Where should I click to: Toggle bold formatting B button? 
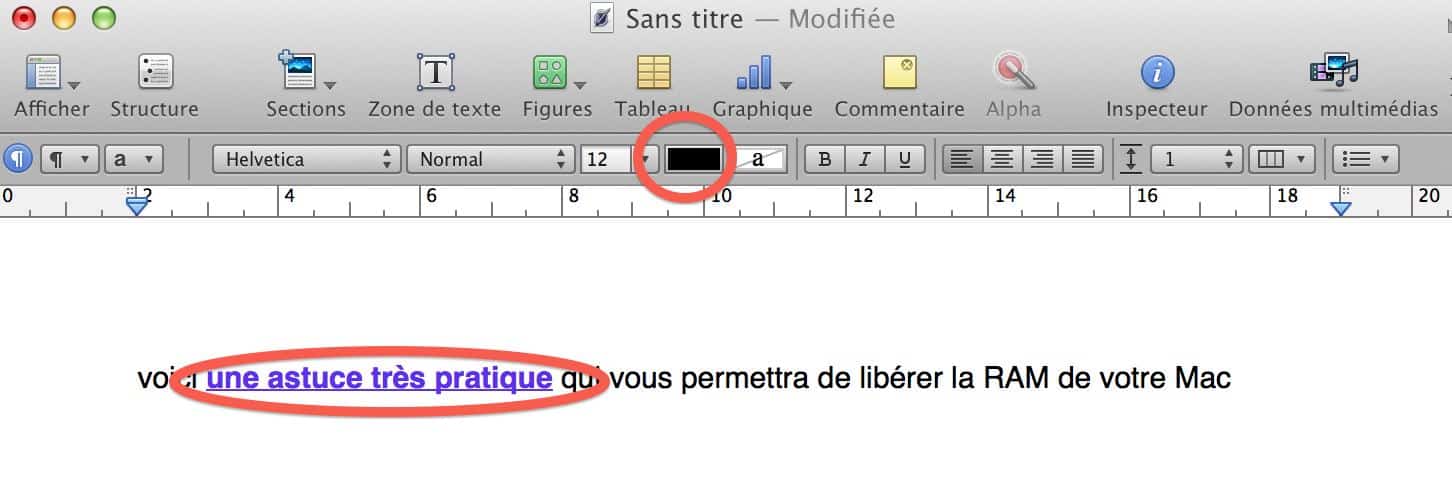824,158
